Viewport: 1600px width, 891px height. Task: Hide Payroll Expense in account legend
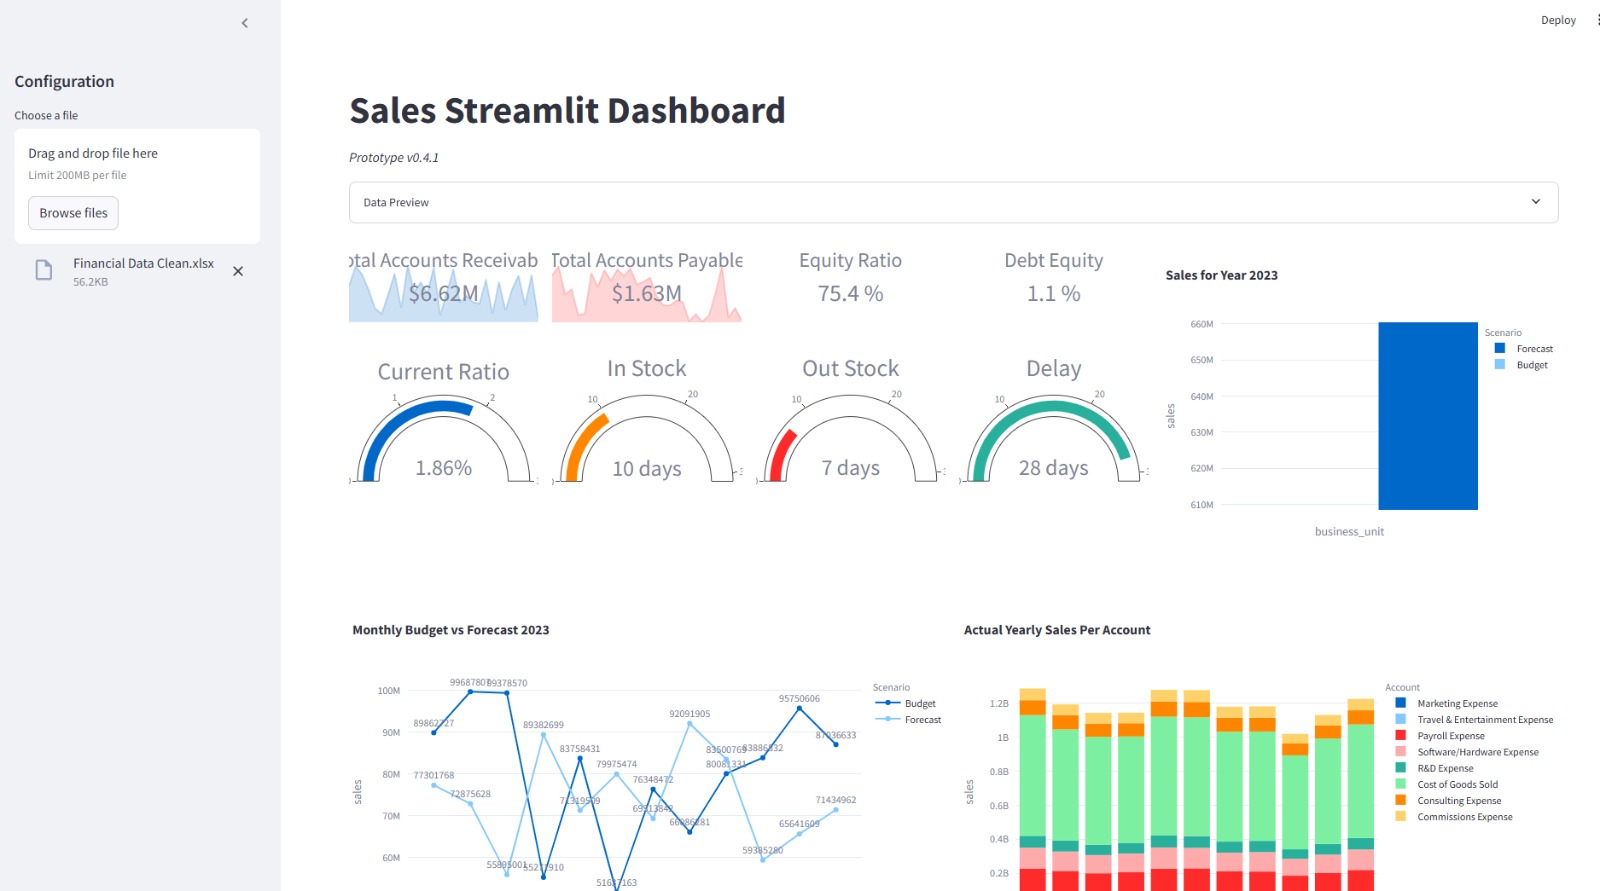1450,736
